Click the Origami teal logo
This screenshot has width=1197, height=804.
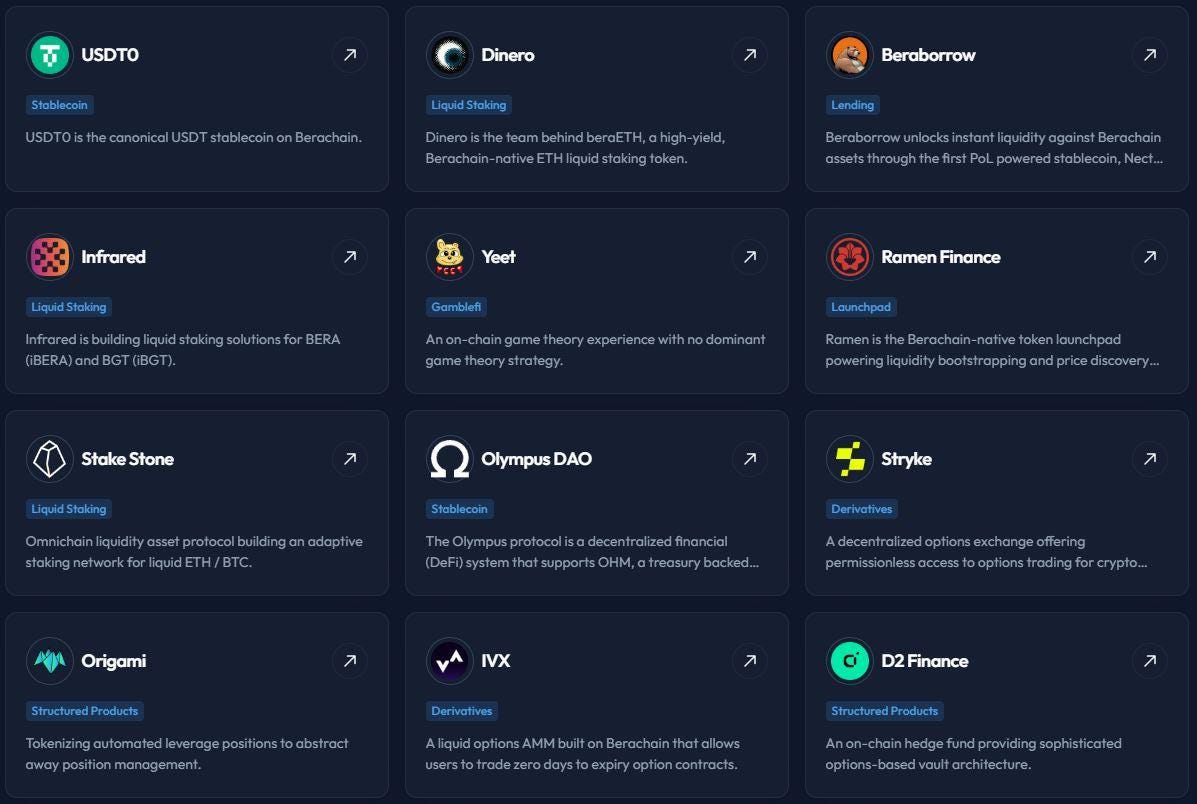(x=50, y=660)
